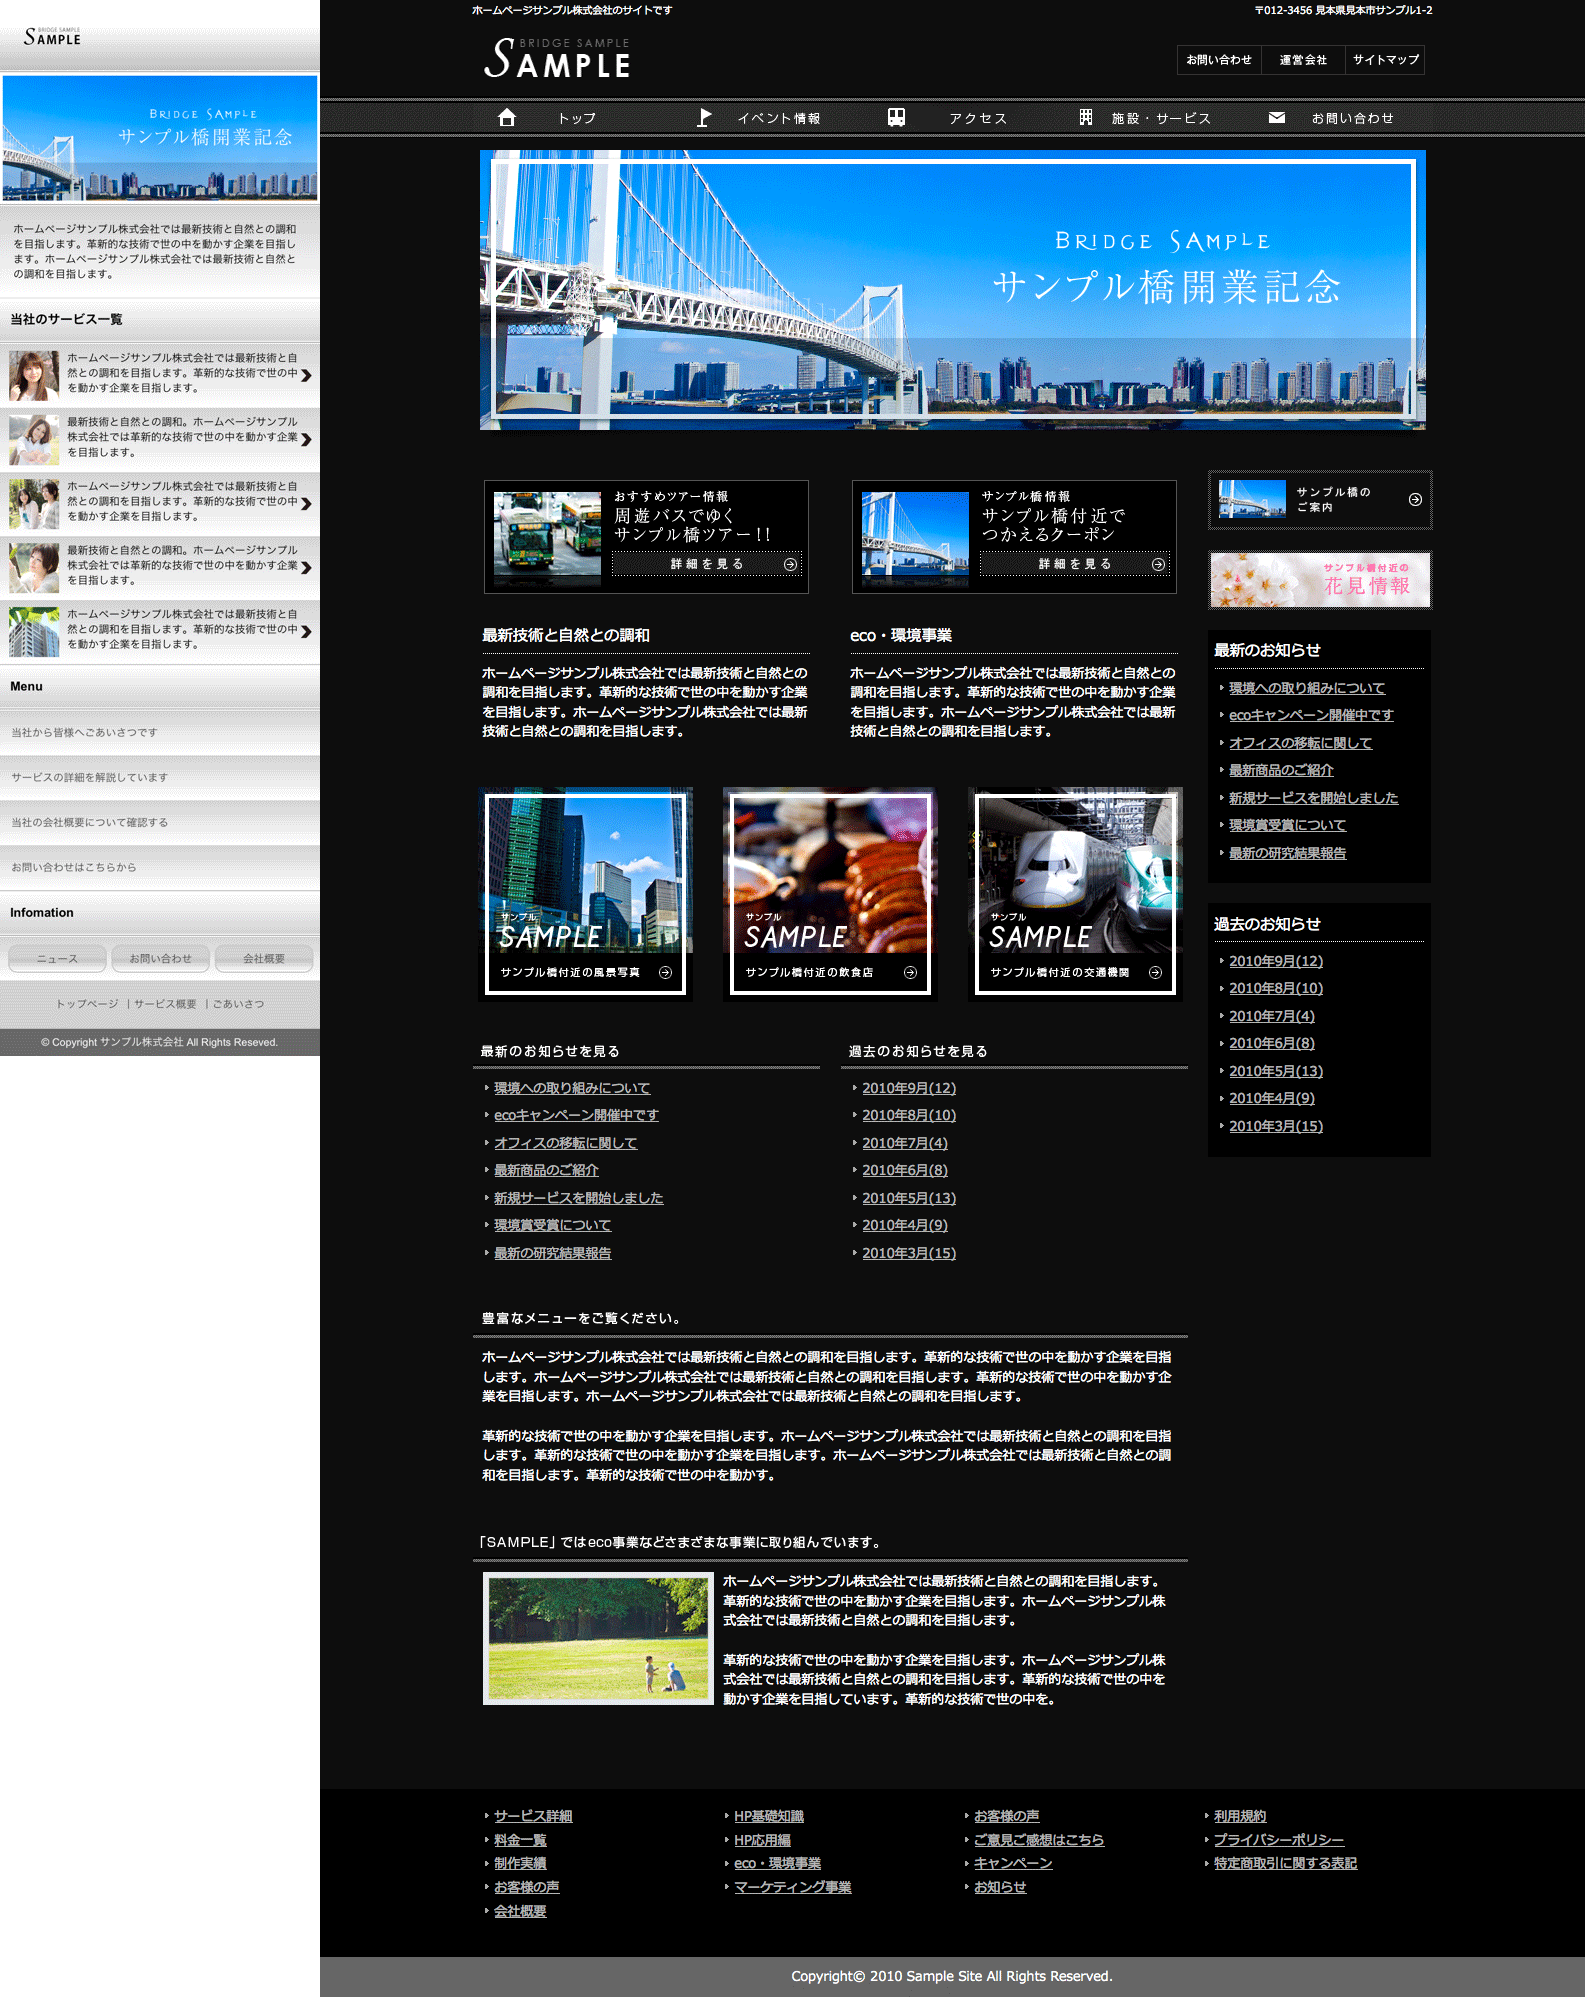Click the train icon for access

(896, 118)
